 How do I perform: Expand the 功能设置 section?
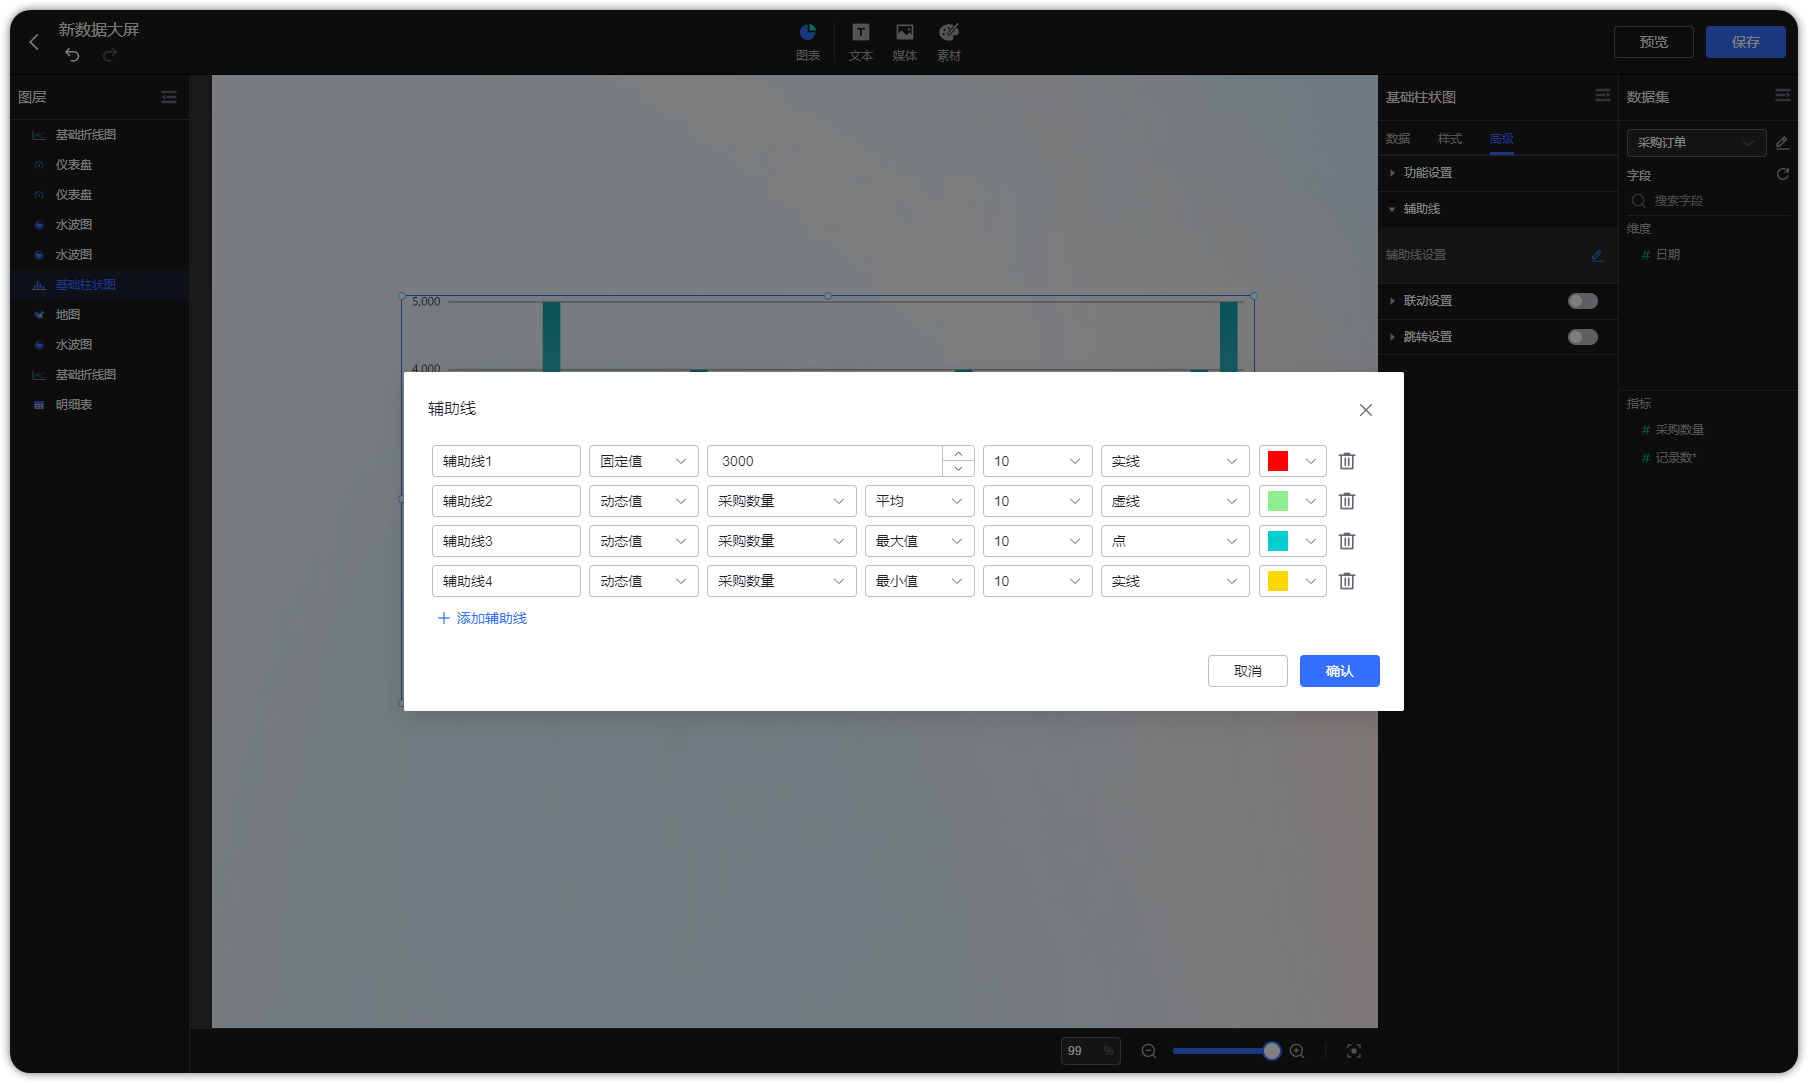(1498, 173)
